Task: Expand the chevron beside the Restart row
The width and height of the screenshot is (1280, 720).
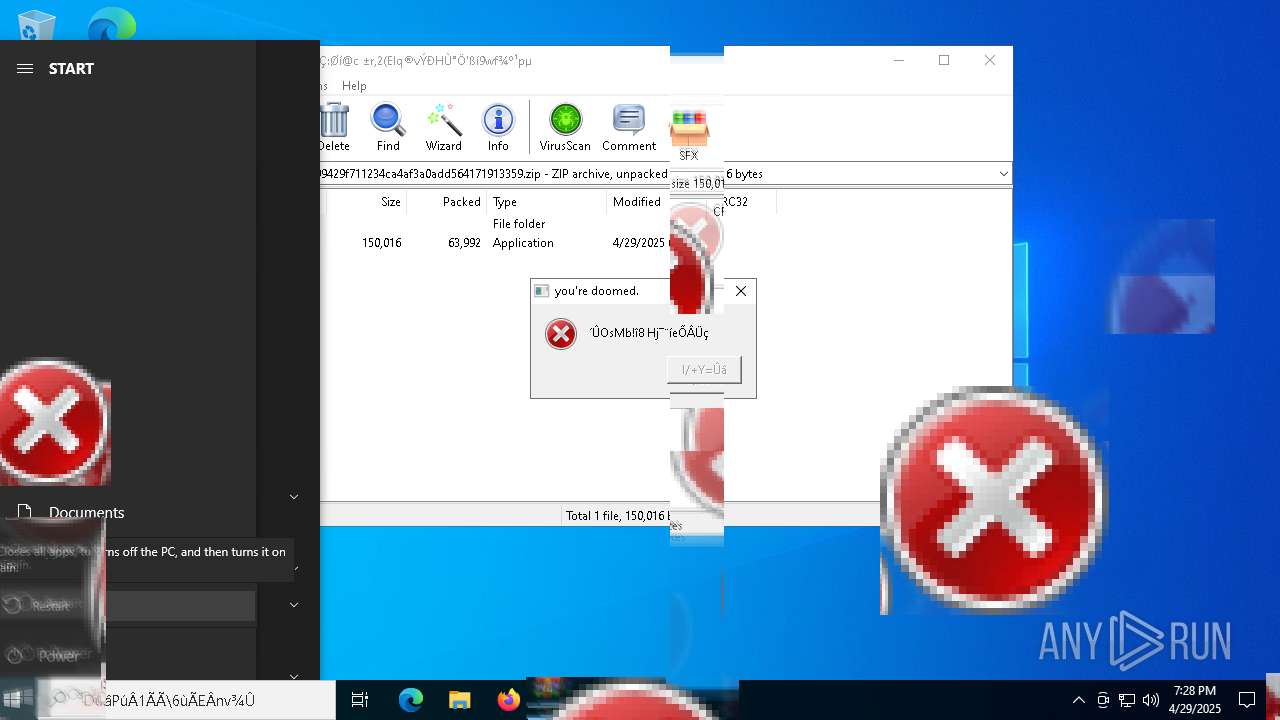Action: pyautogui.click(x=294, y=605)
